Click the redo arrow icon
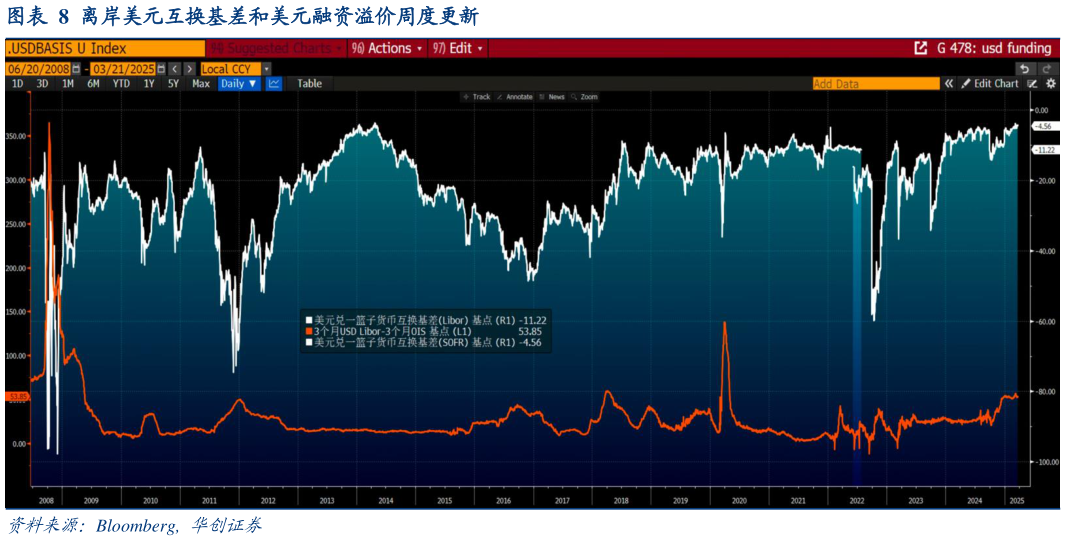This screenshot has height=541, width=1066. 1047,69
